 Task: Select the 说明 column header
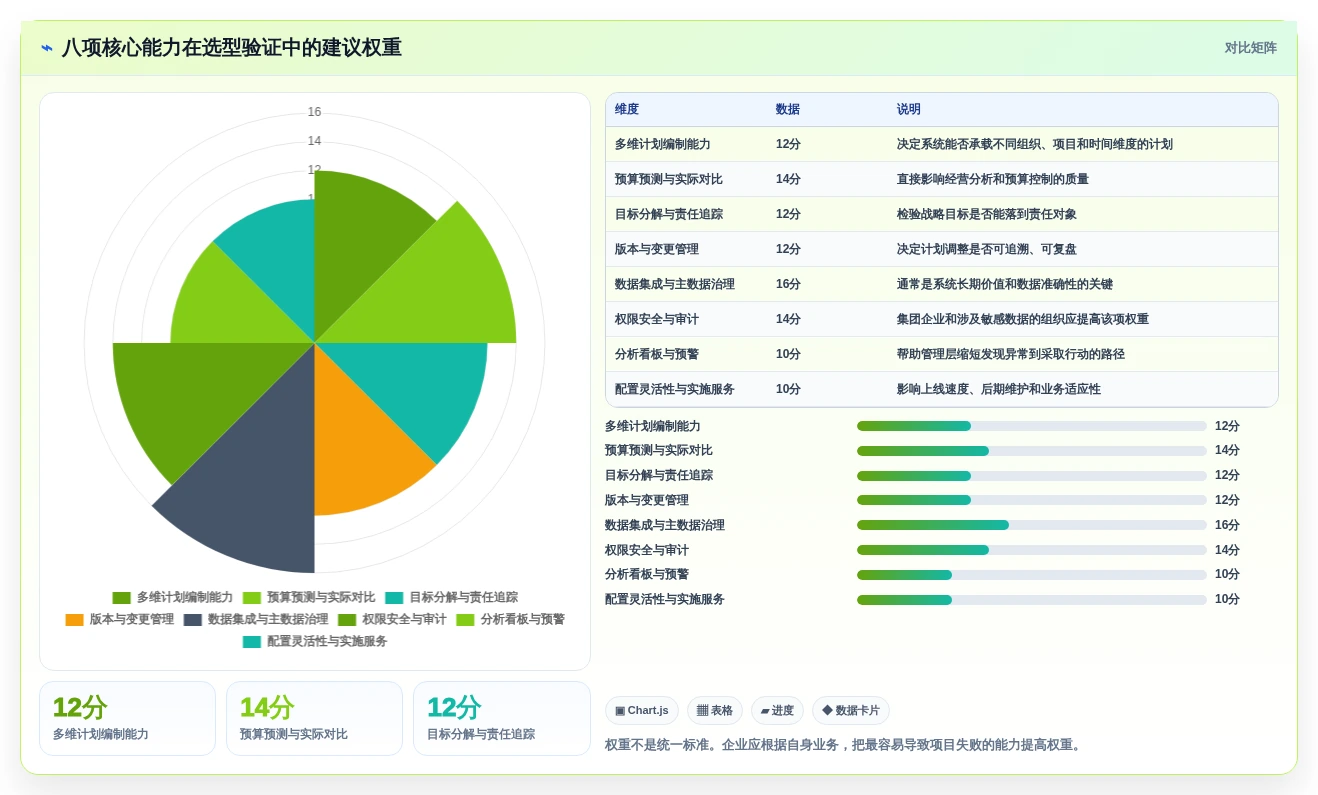[x=909, y=109]
